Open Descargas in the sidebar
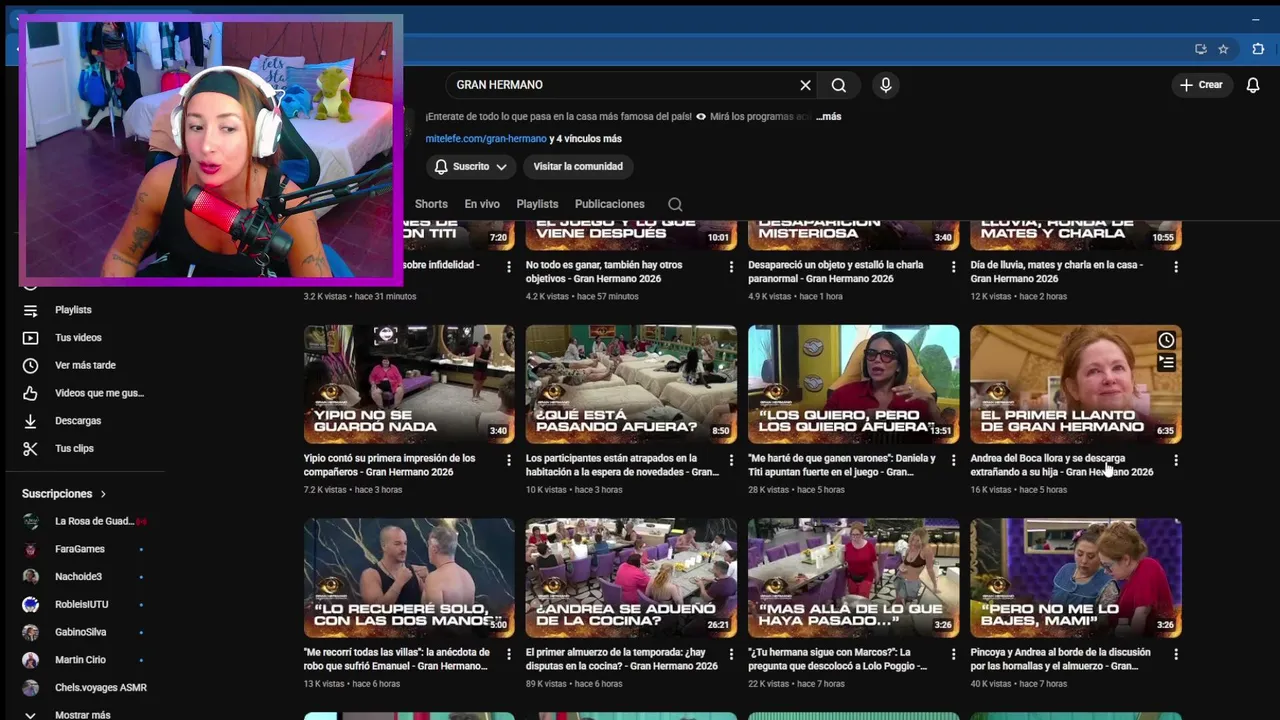The image size is (1280, 720). tap(80, 421)
